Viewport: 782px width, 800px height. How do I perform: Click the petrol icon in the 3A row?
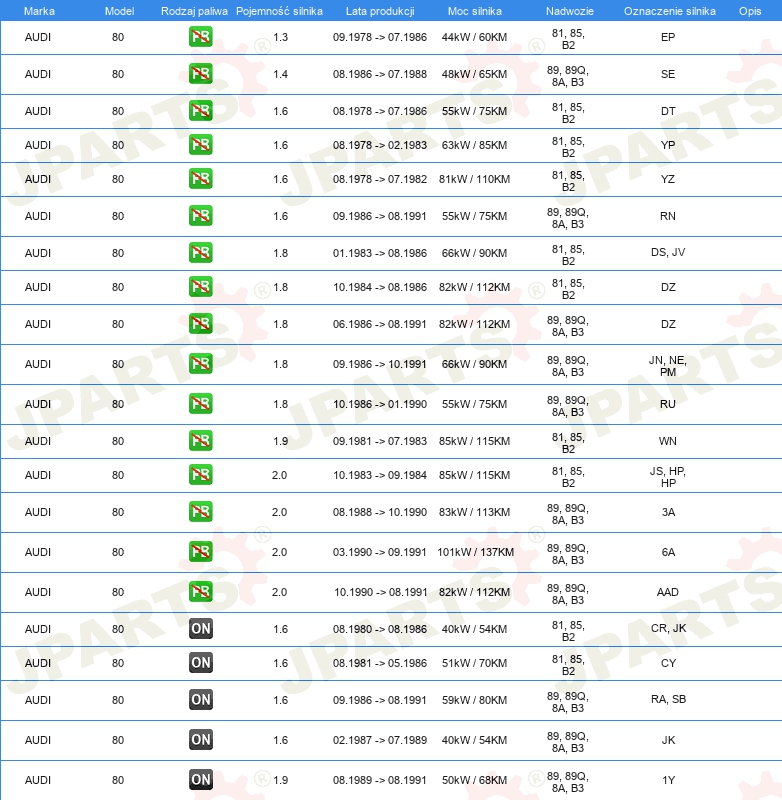200,512
